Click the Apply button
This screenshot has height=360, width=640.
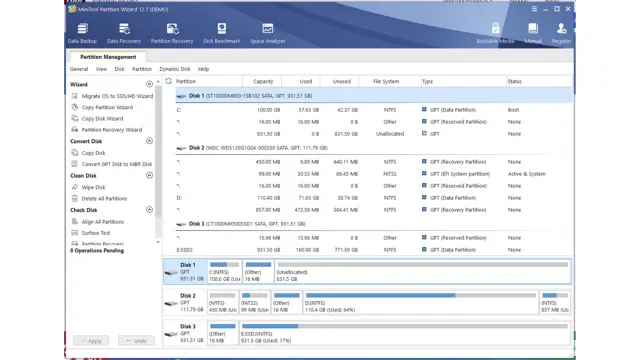(91, 340)
